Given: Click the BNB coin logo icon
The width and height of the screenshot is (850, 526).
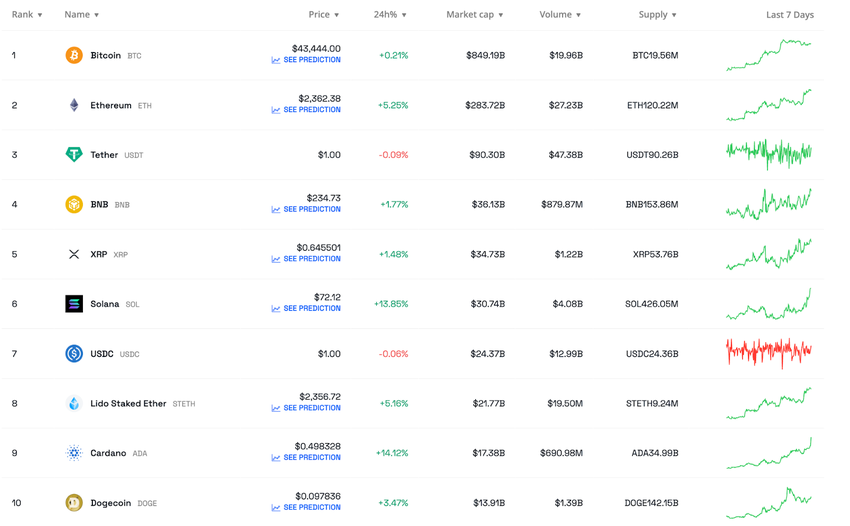Looking at the screenshot, I should [x=74, y=204].
